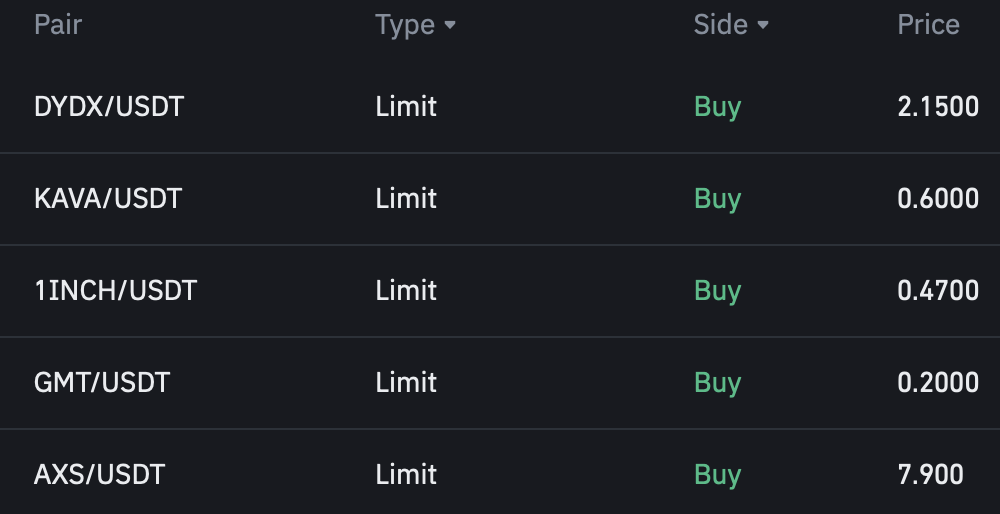Click the Pair column header

[58, 25]
